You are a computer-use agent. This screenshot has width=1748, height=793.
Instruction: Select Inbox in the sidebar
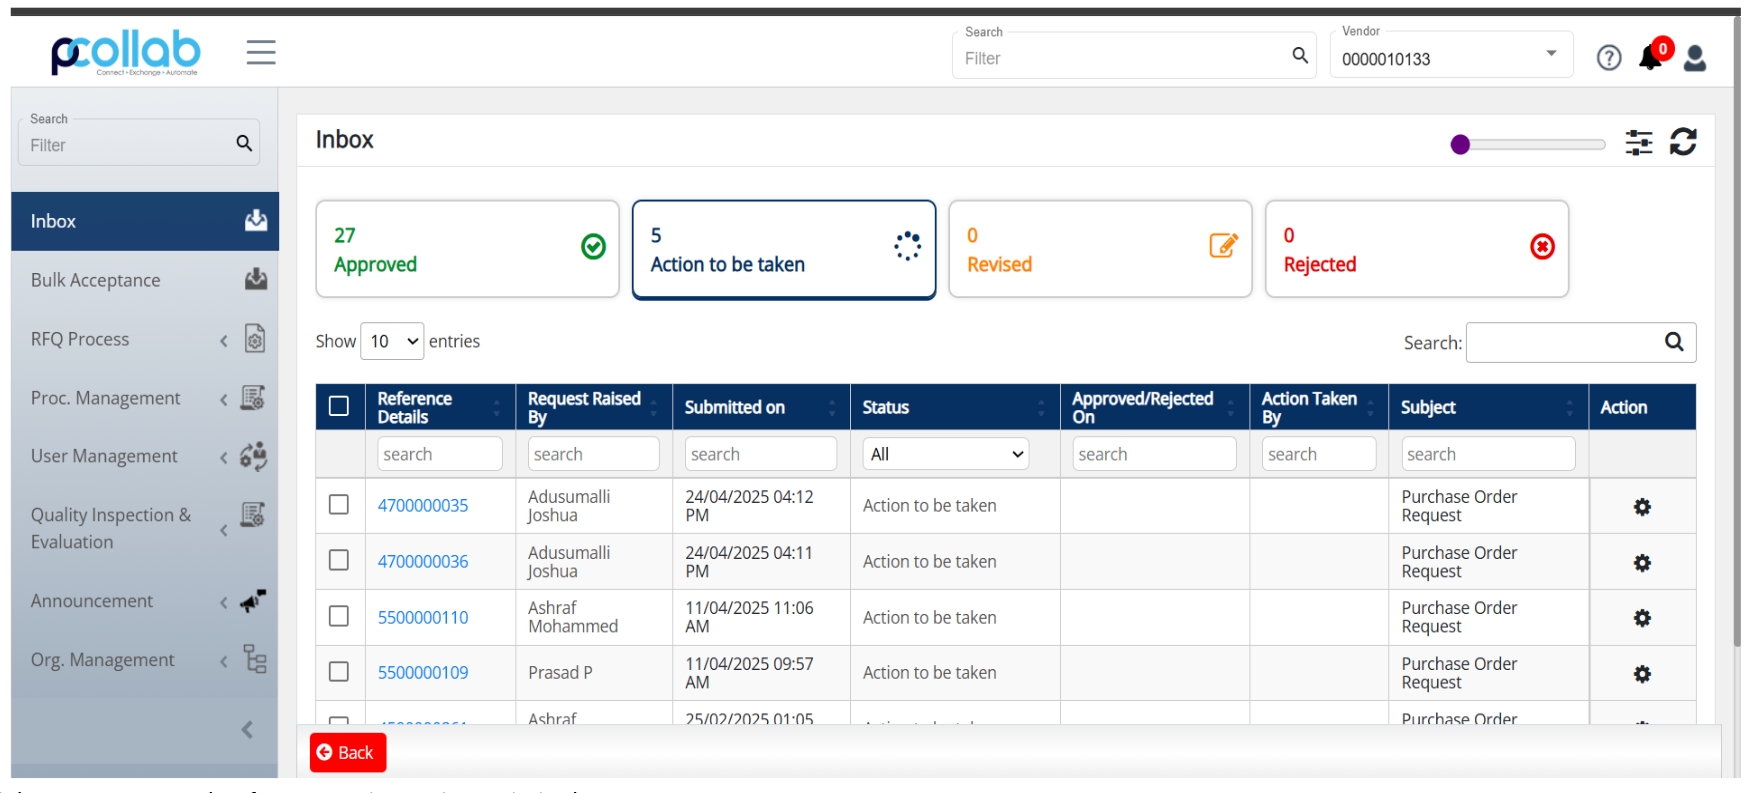click(145, 221)
